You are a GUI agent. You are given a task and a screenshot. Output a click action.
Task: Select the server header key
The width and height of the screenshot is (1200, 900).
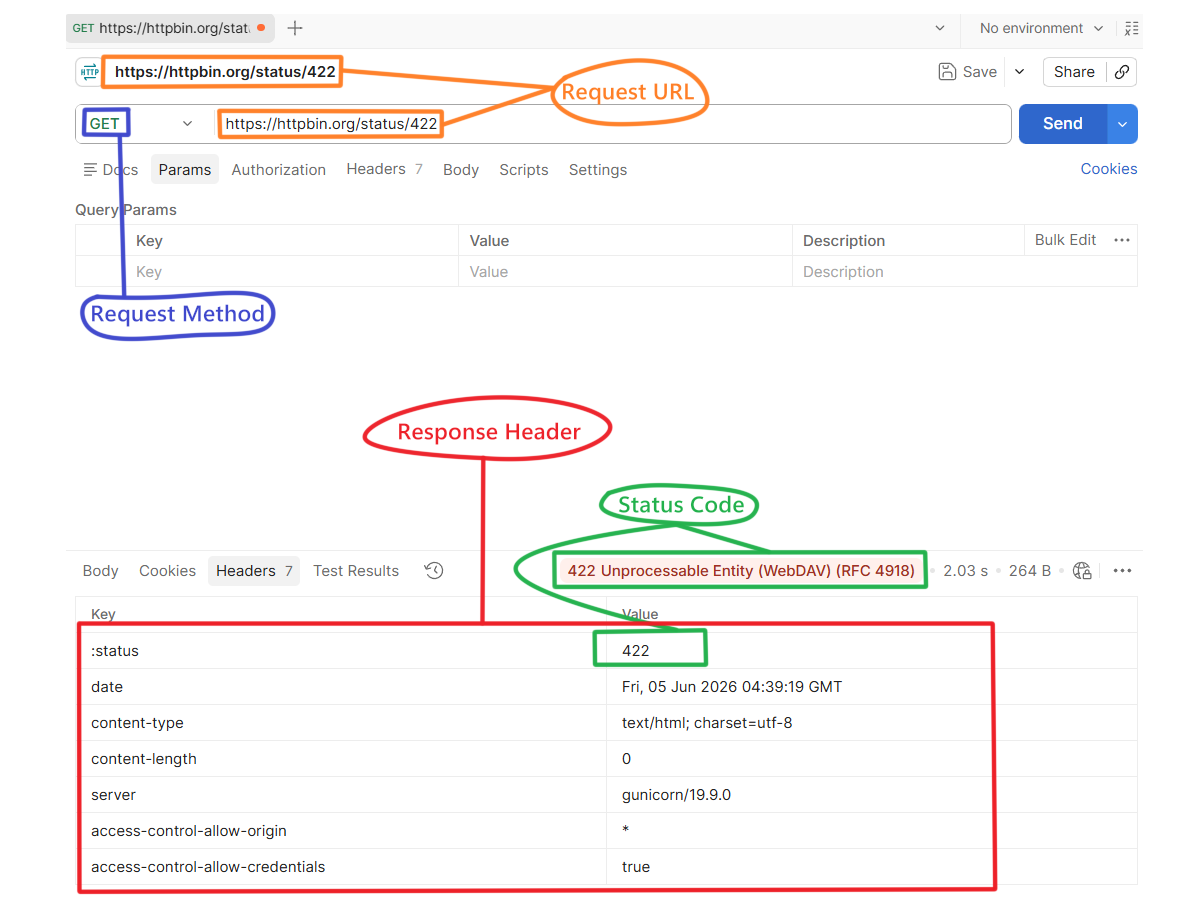pos(341,795)
